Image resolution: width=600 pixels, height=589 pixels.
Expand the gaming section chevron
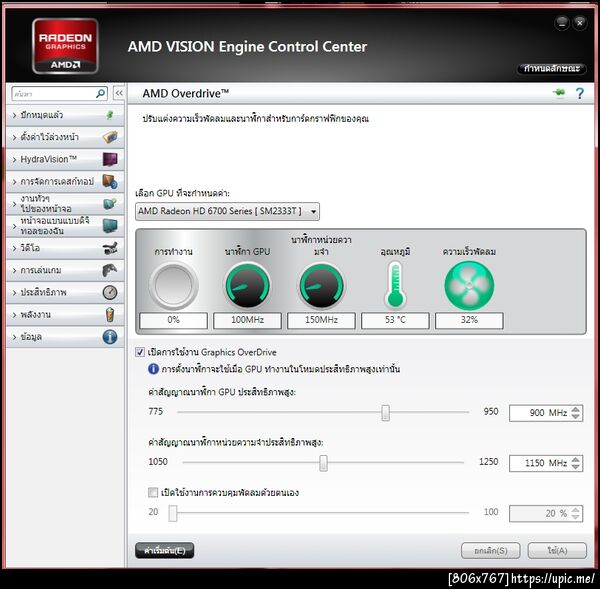(x=14, y=271)
